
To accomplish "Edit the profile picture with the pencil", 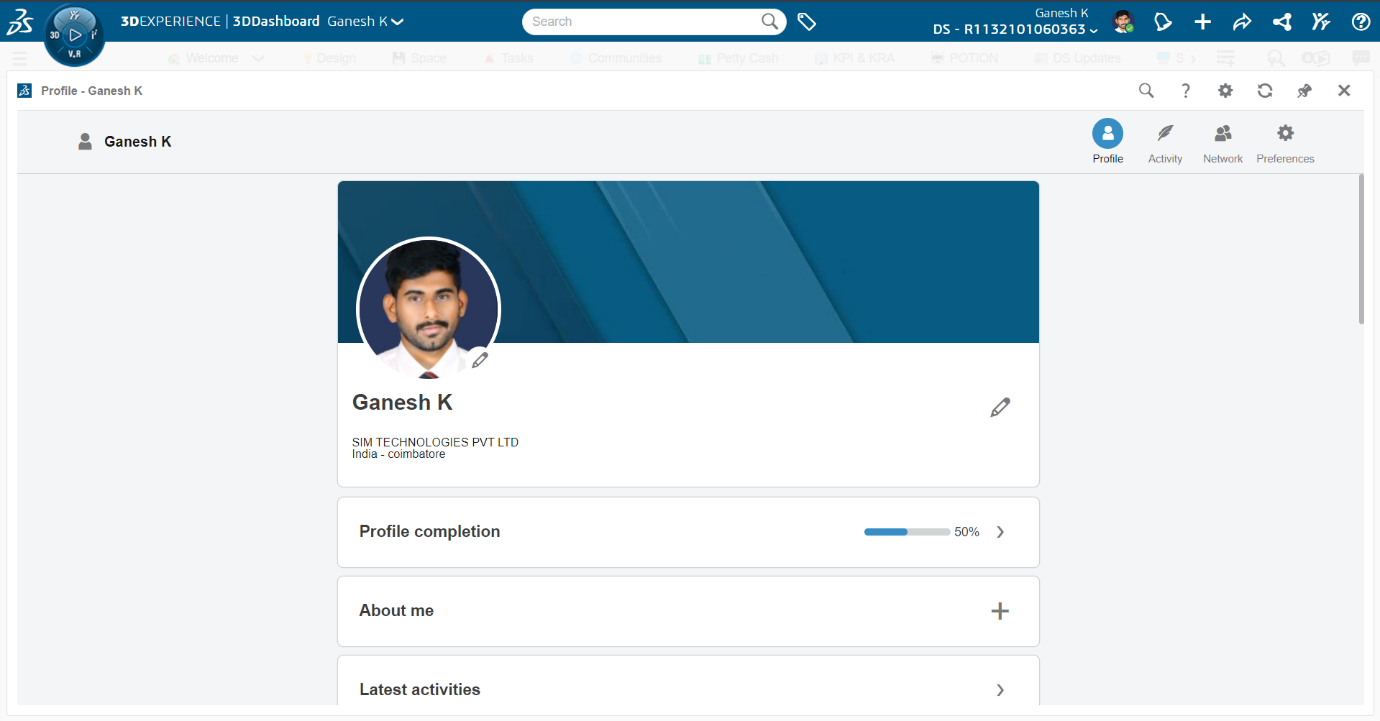I will [x=480, y=360].
